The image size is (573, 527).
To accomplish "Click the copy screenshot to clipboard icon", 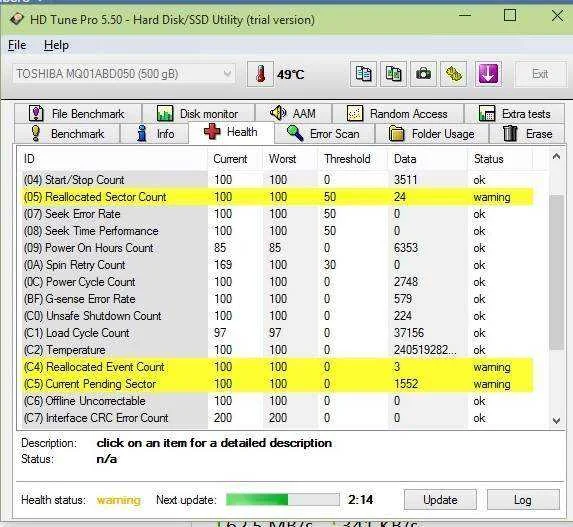I will point(393,74).
